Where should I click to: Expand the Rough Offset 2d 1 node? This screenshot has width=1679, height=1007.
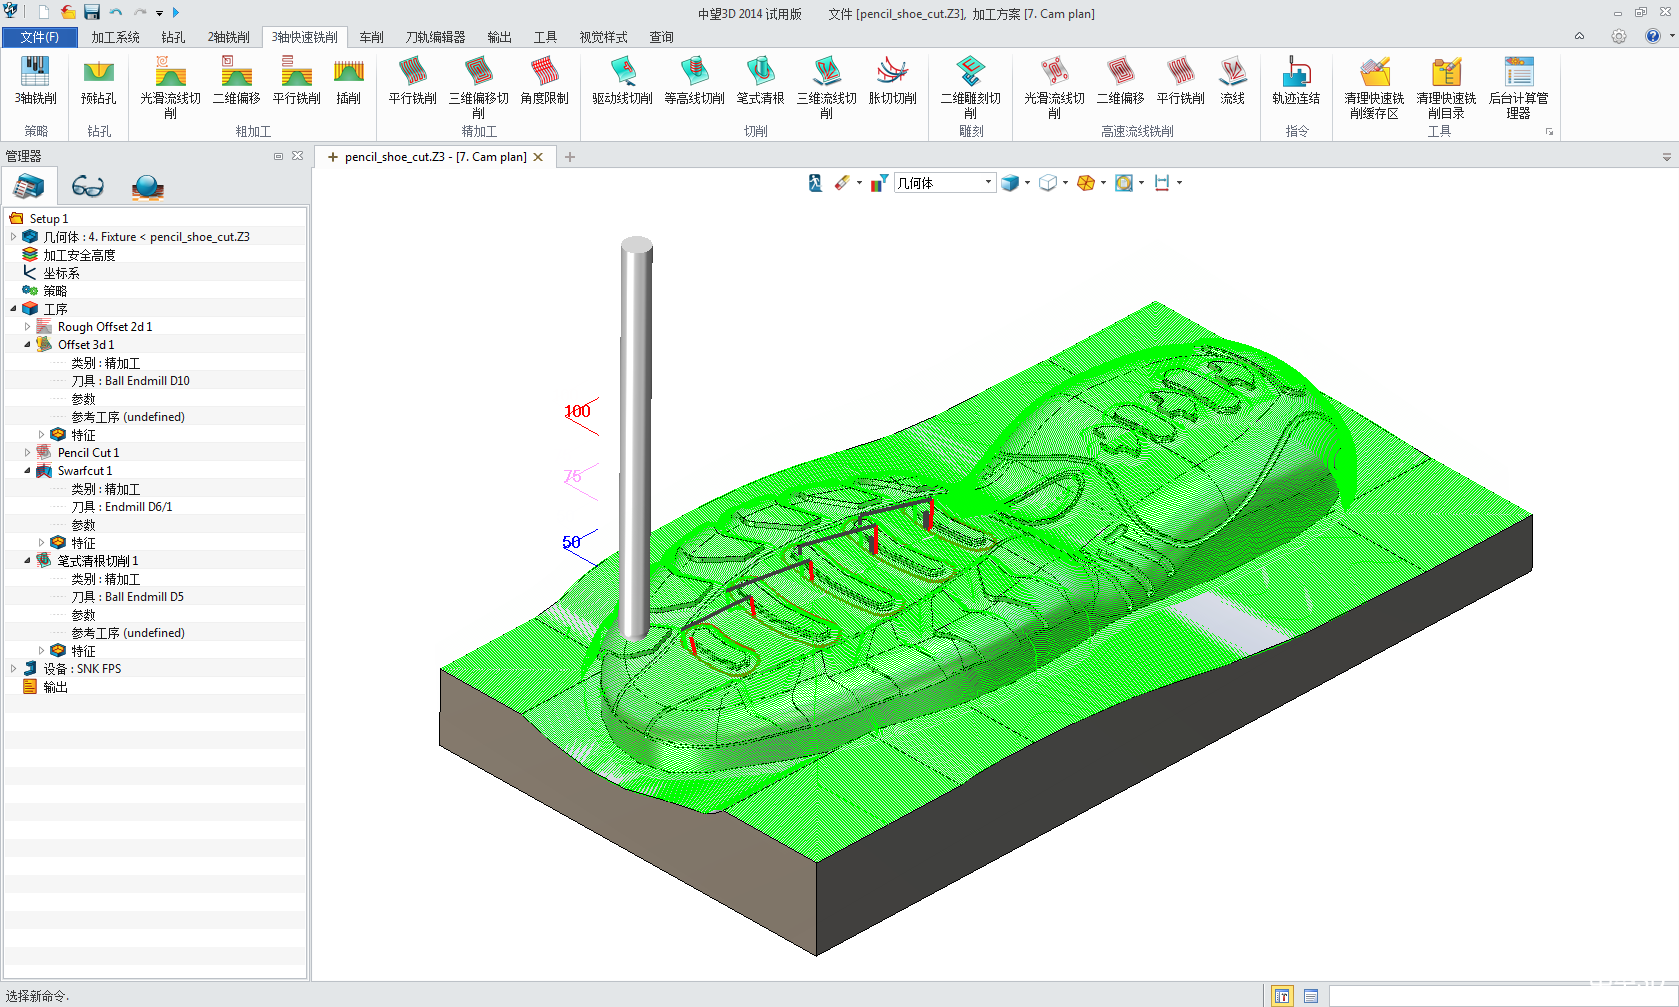click(27, 327)
